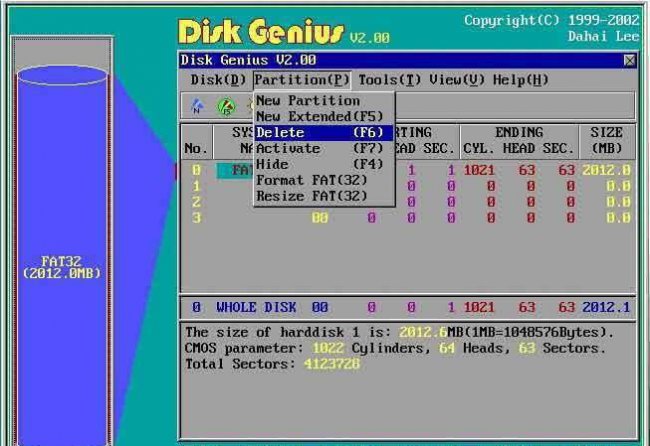Click ending cylinder 1021 in partition row 0
The image size is (650, 446).
click(479, 170)
